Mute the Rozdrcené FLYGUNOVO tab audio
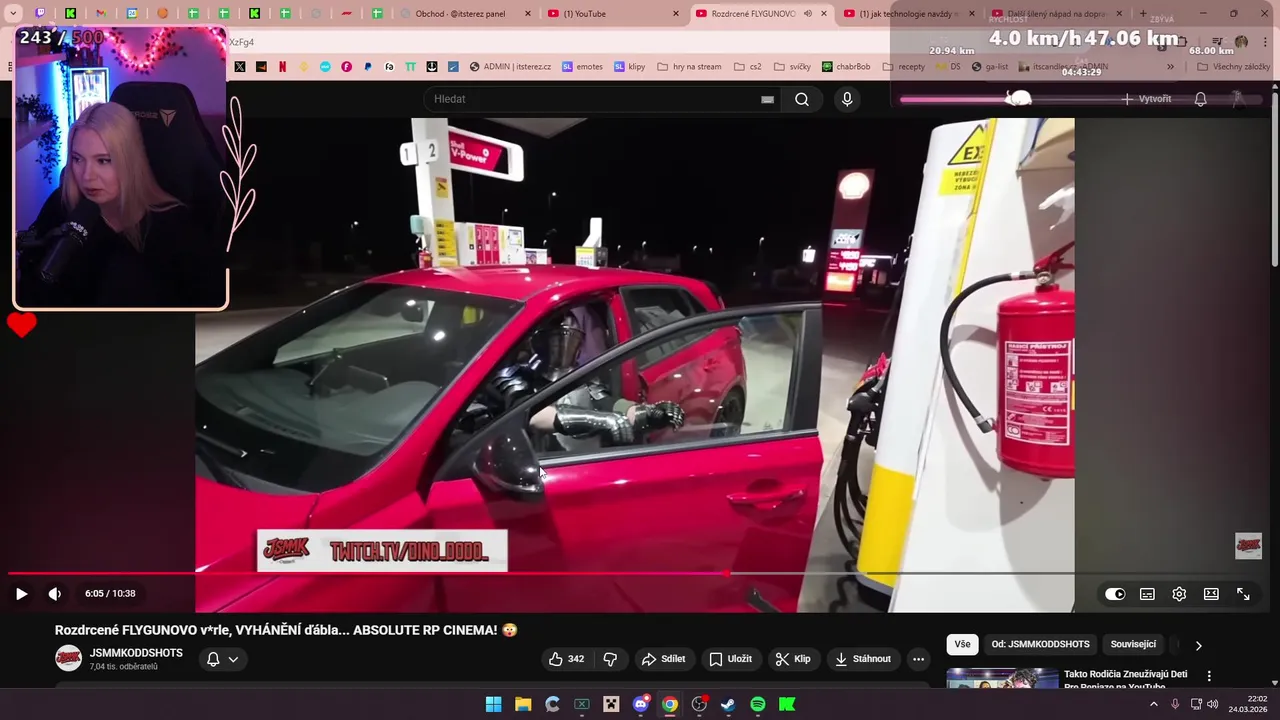Screen dimensions: 1280x720 pos(808,14)
